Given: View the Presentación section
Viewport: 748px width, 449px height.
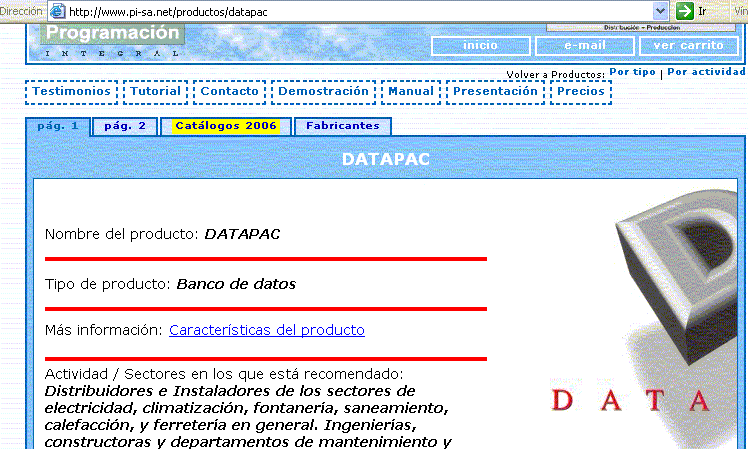Looking at the screenshot, I should (495, 92).
